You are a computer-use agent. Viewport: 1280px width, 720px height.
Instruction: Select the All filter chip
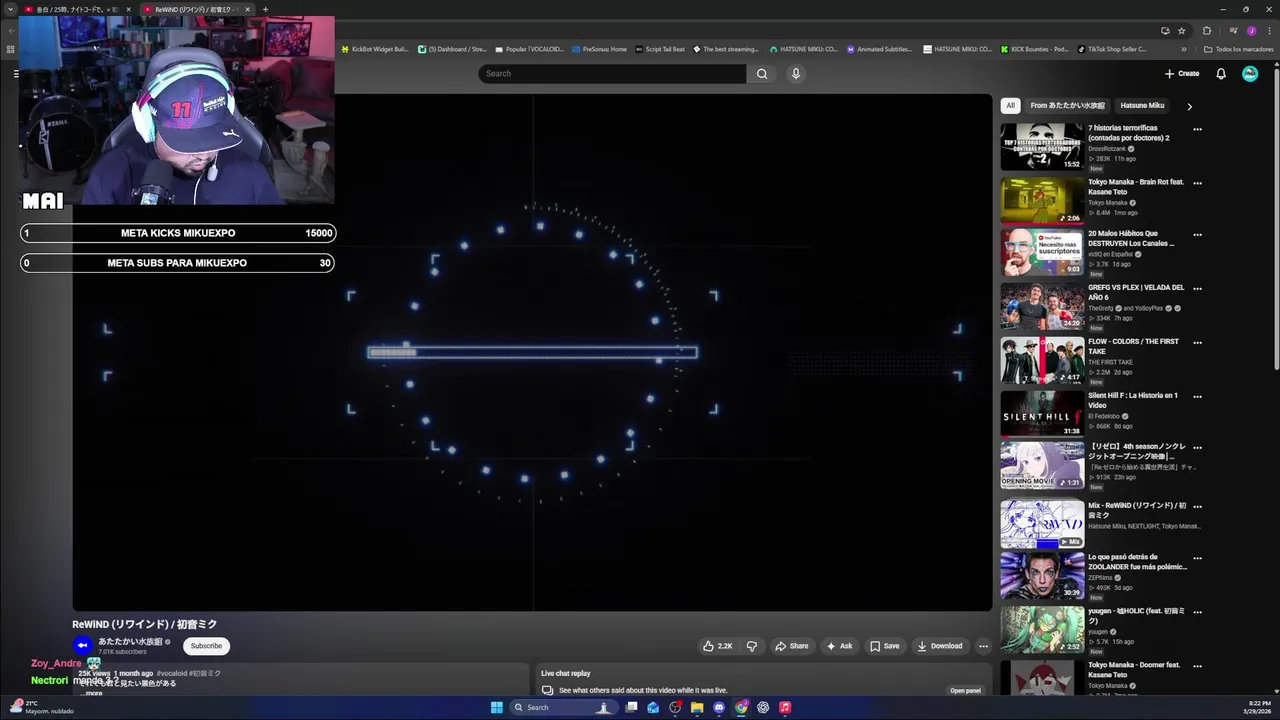(x=1010, y=105)
